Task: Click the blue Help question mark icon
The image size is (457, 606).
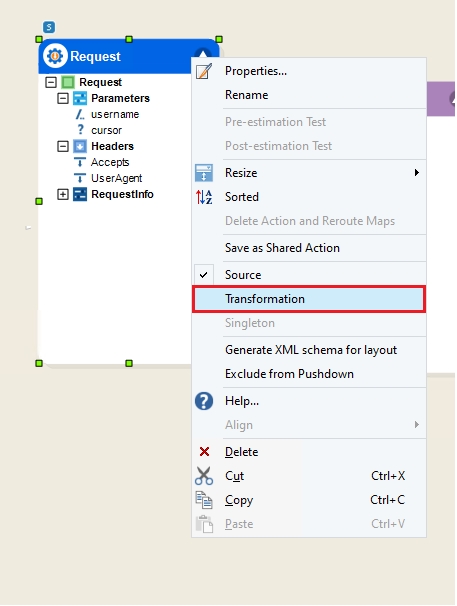Action: 204,401
